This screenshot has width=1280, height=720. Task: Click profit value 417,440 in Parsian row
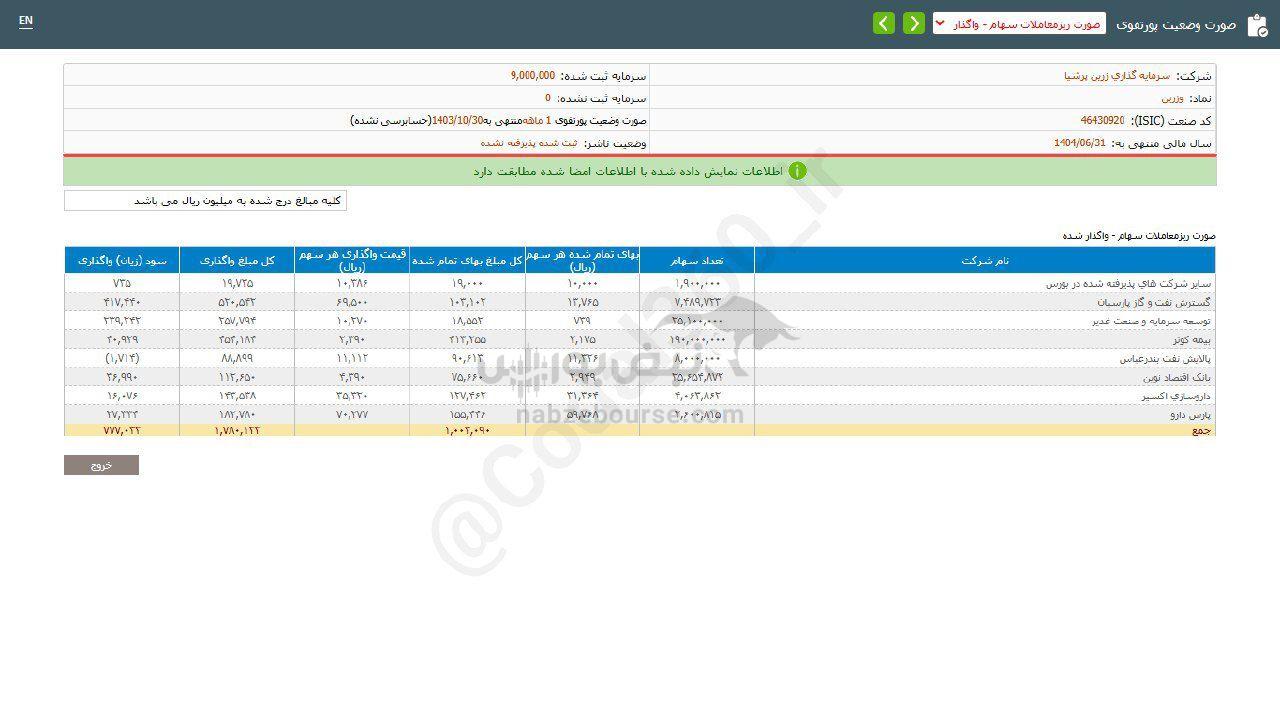coord(122,302)
